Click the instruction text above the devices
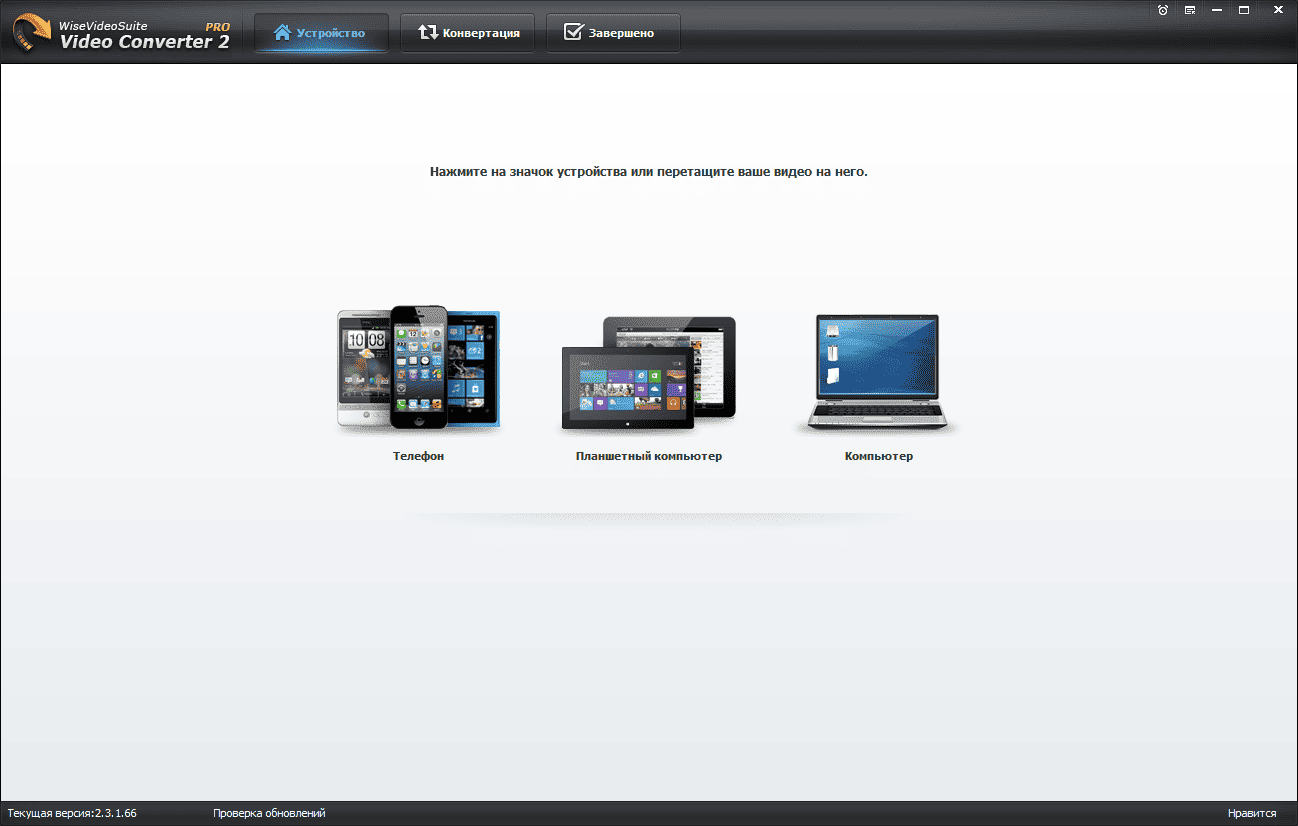 648,172
